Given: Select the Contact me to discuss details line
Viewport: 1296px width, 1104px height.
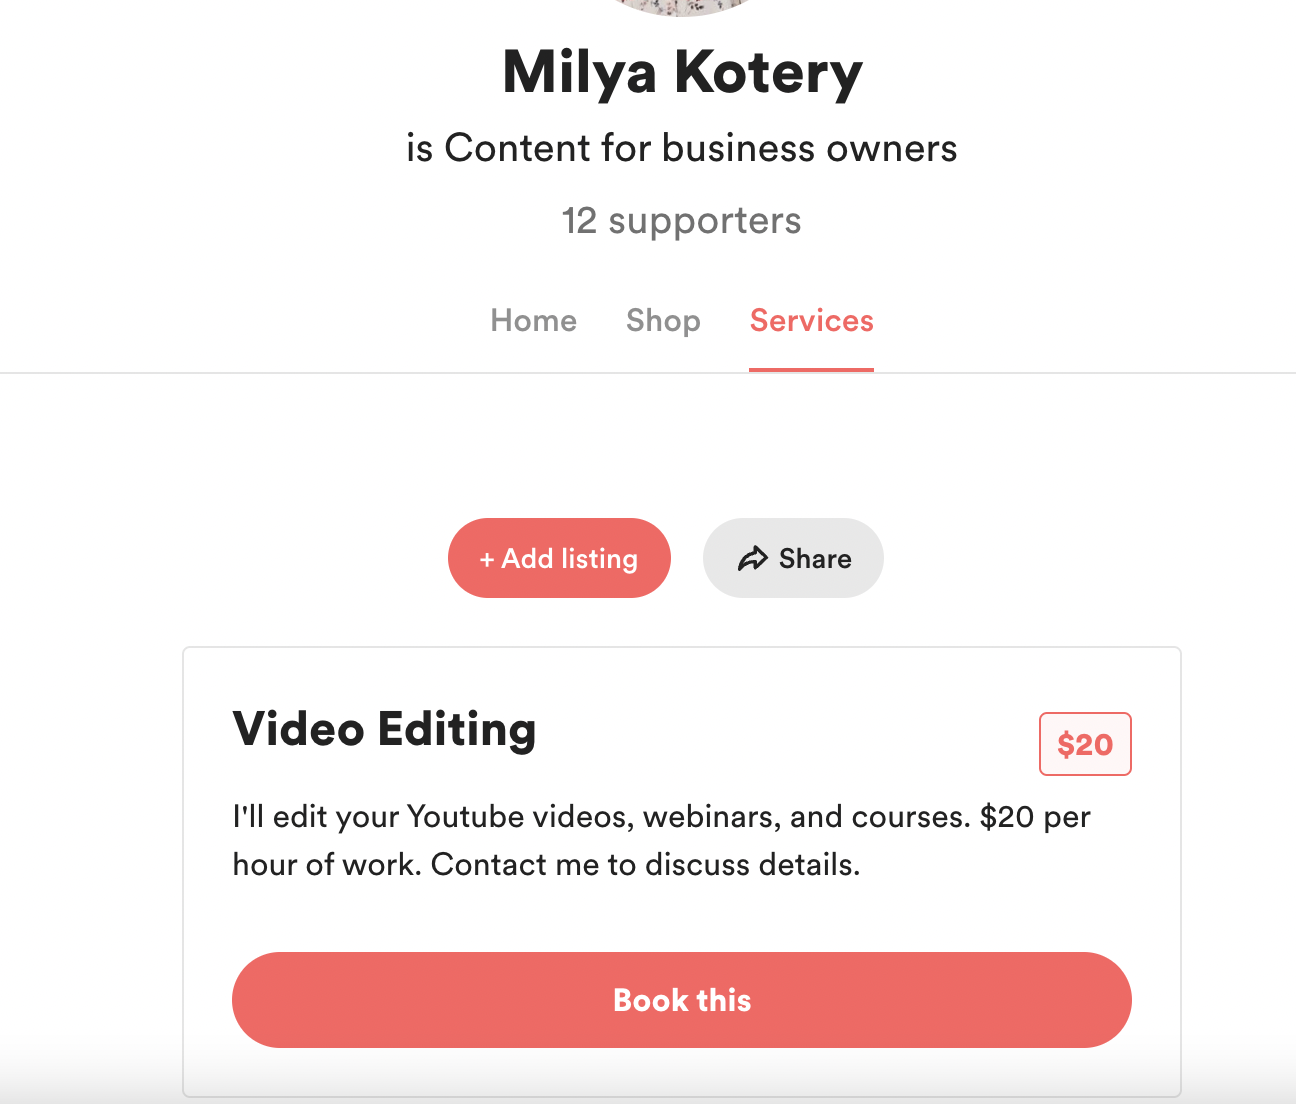Looking at the screenshot, I should coord(645,864).
